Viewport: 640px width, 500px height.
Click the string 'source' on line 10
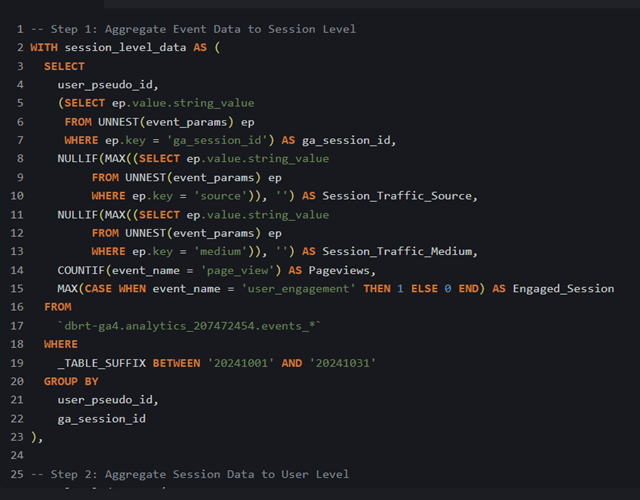220,196
